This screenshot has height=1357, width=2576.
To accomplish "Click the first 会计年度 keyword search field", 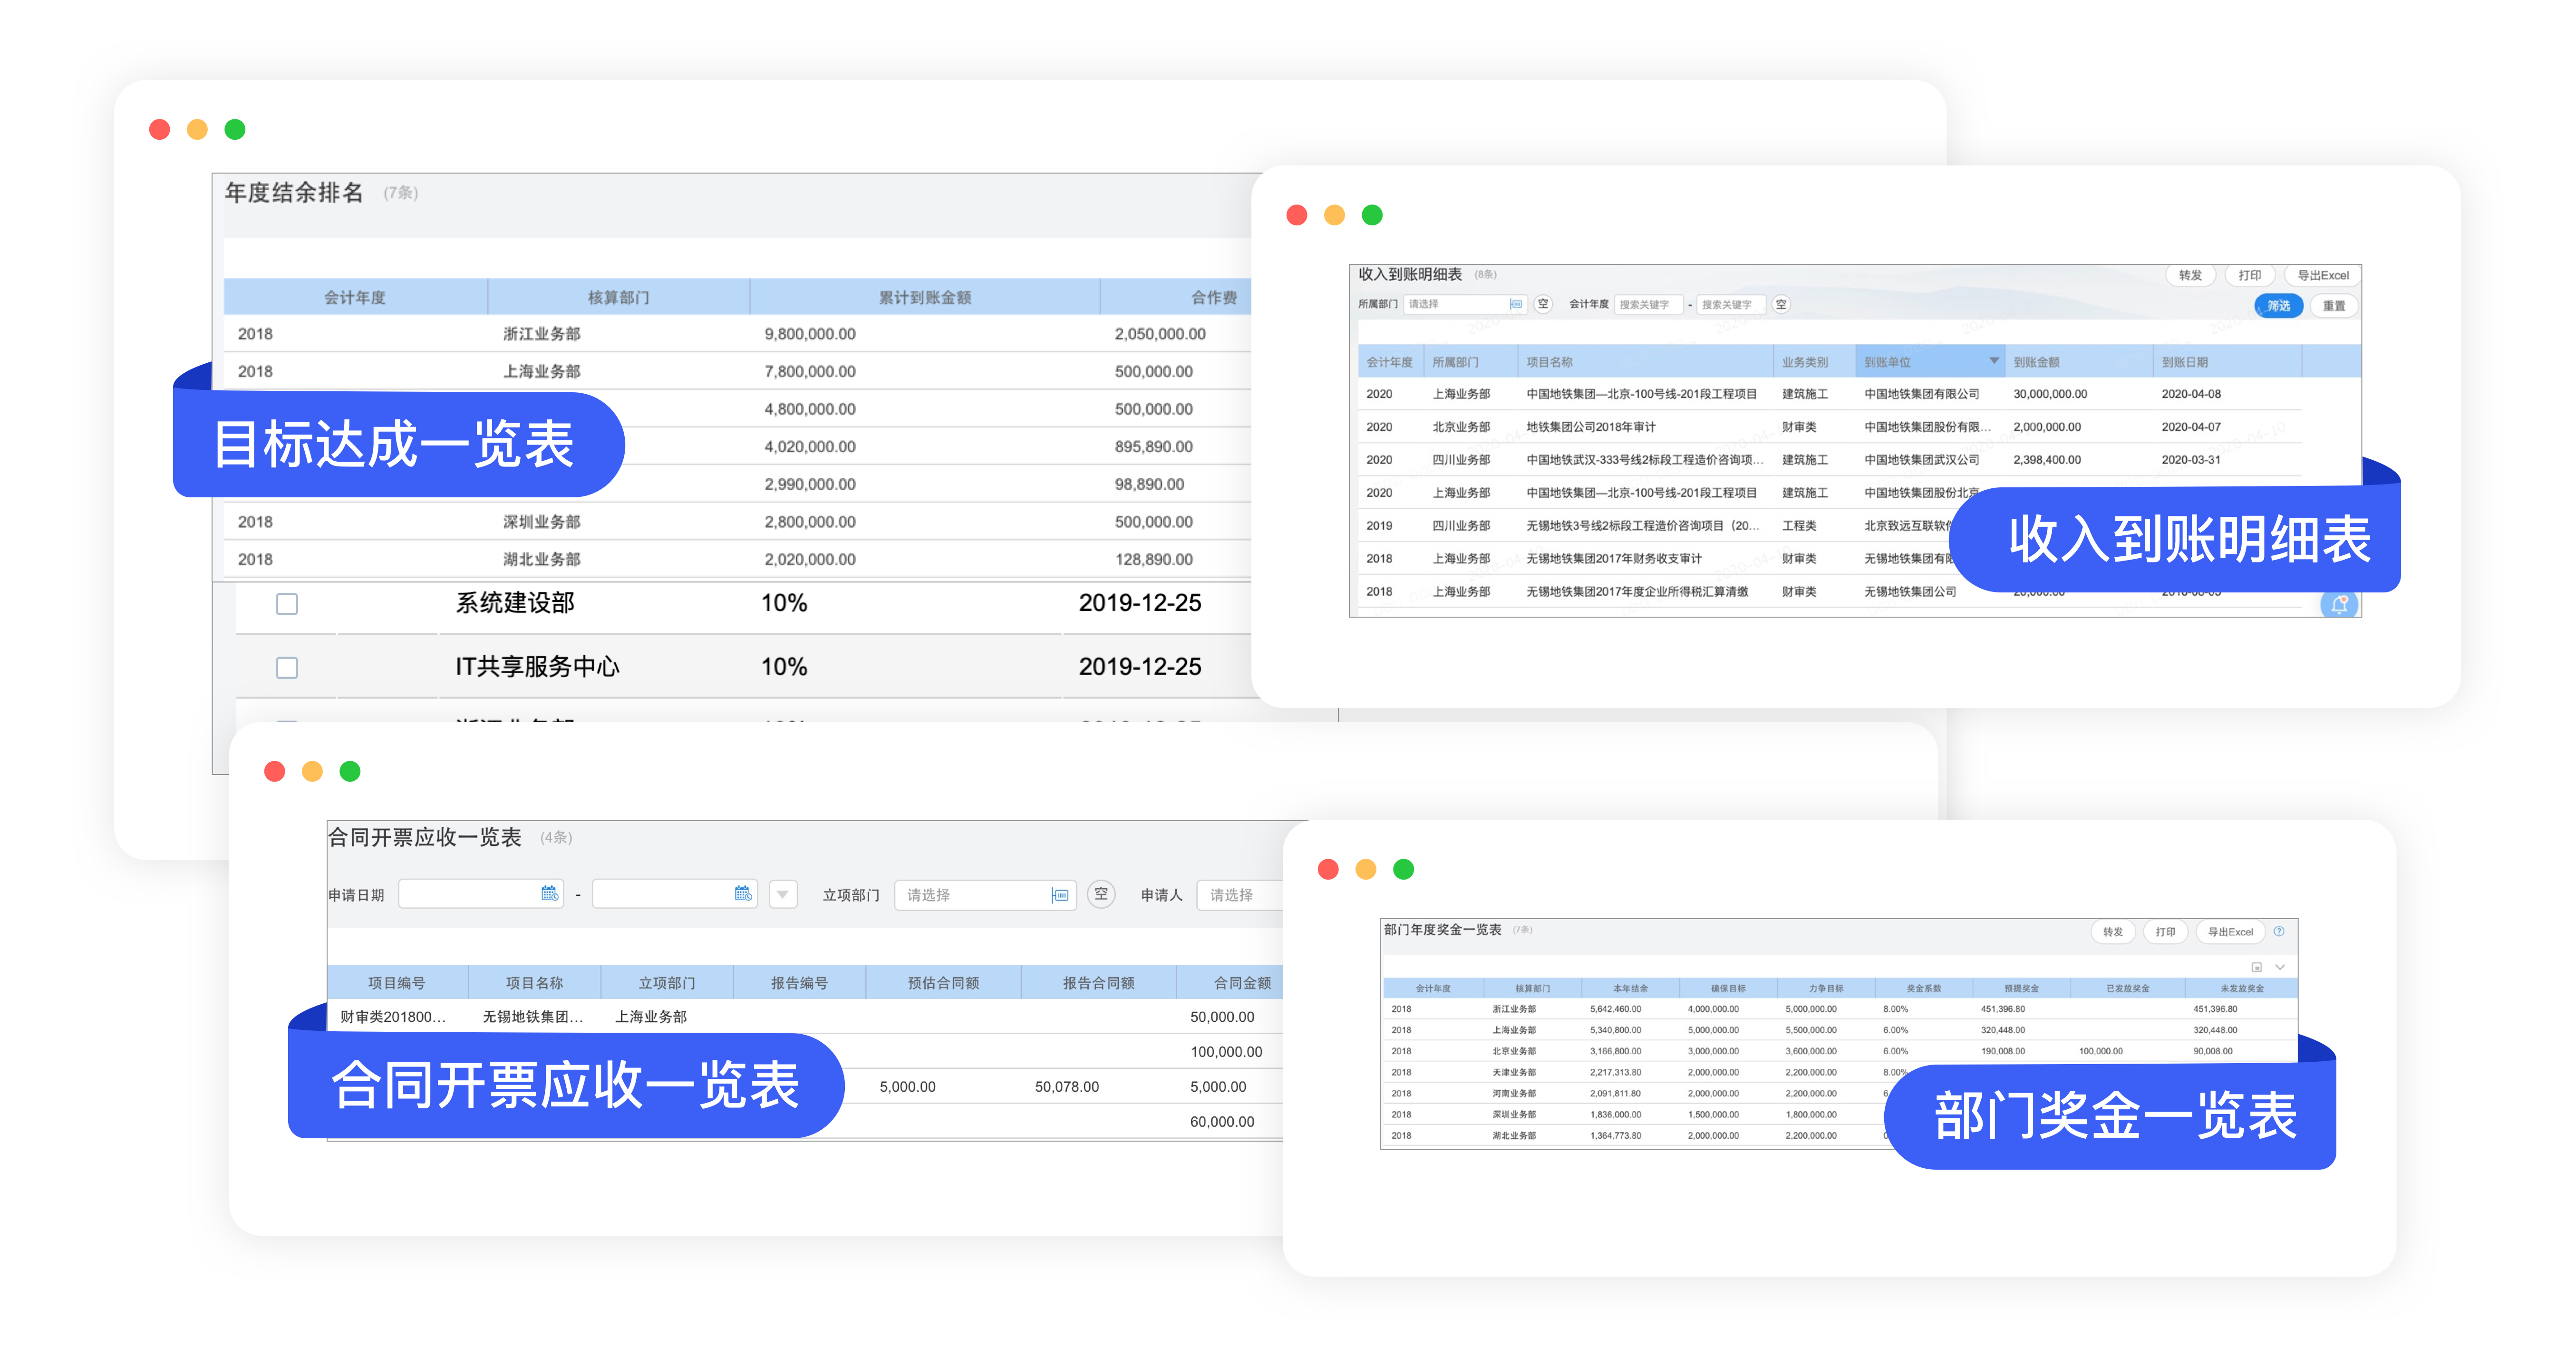I will (x=1648, y=304).
